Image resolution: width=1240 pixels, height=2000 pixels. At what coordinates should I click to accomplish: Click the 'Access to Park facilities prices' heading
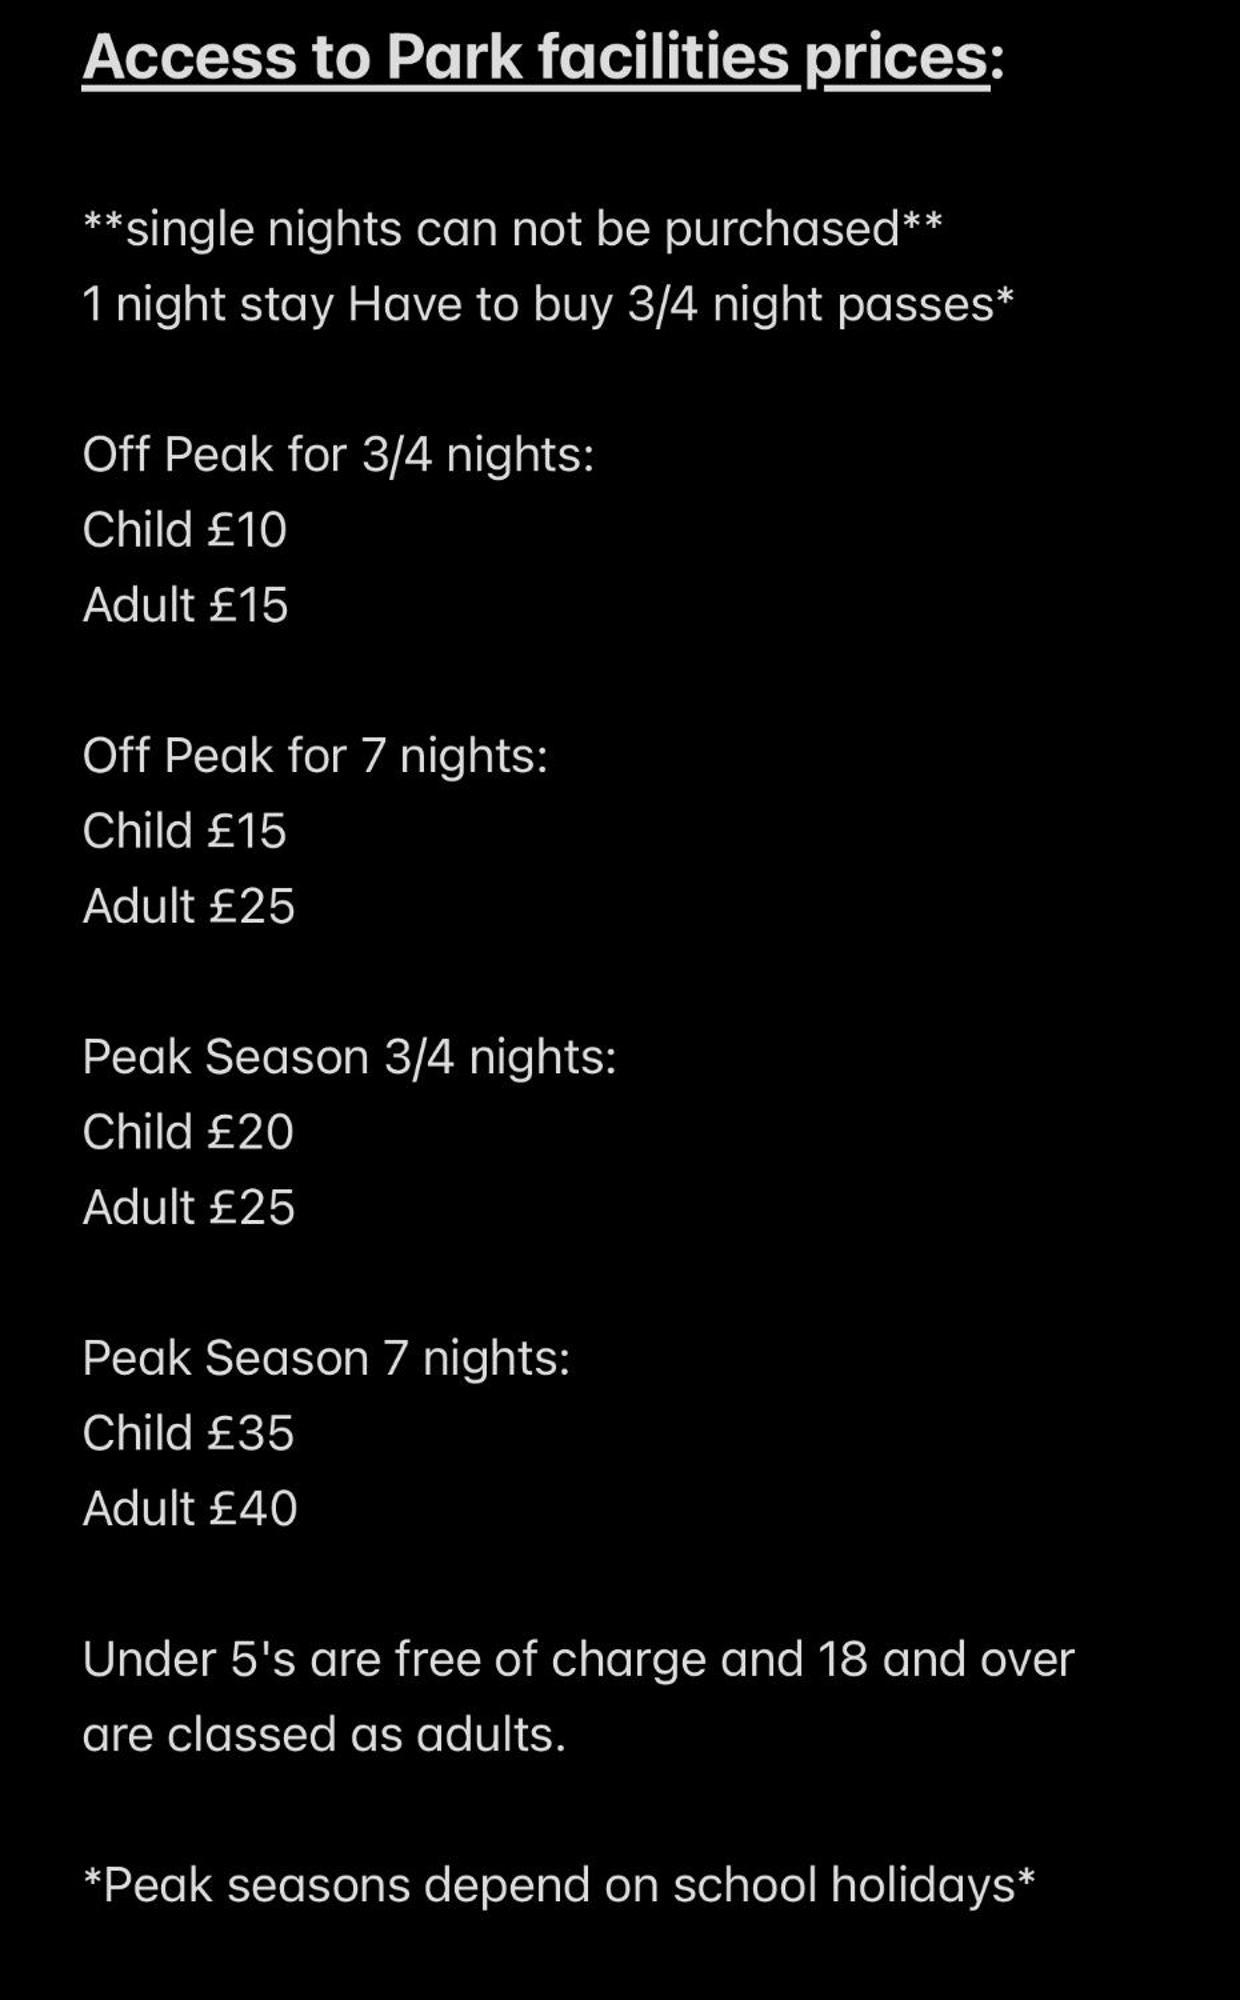coord(543,57)
